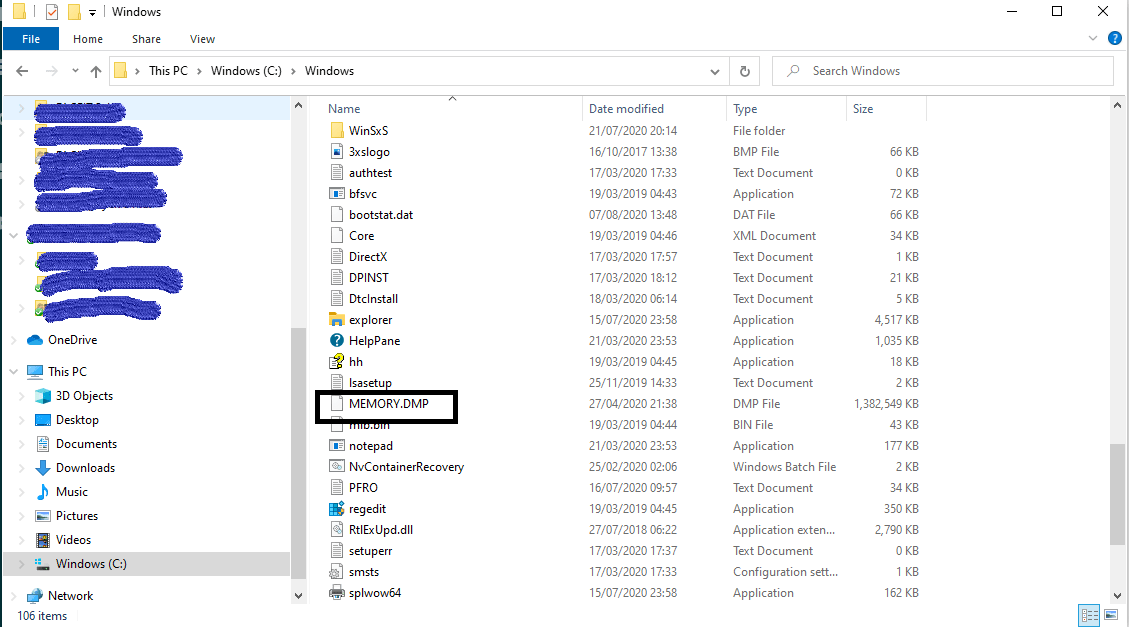
Task: Sort by the Name column header
Action: (x=344, y=109)
